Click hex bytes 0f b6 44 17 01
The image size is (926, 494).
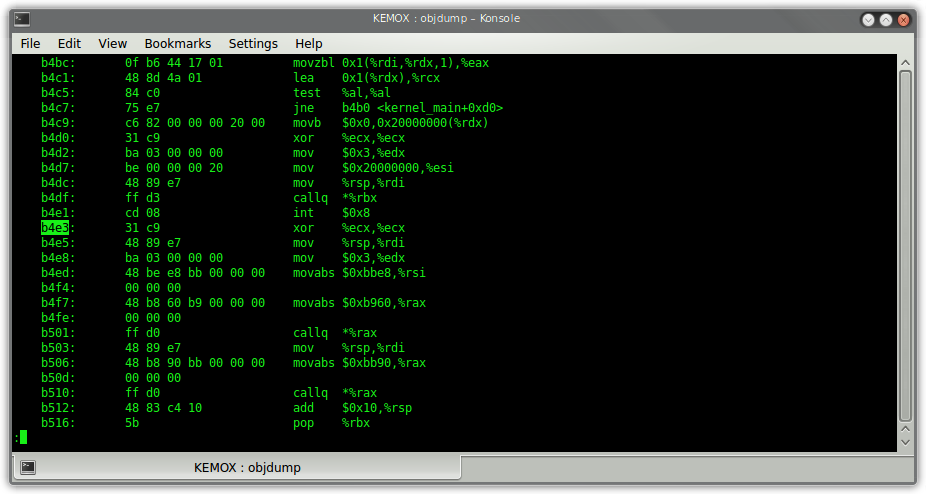[174, 63]
